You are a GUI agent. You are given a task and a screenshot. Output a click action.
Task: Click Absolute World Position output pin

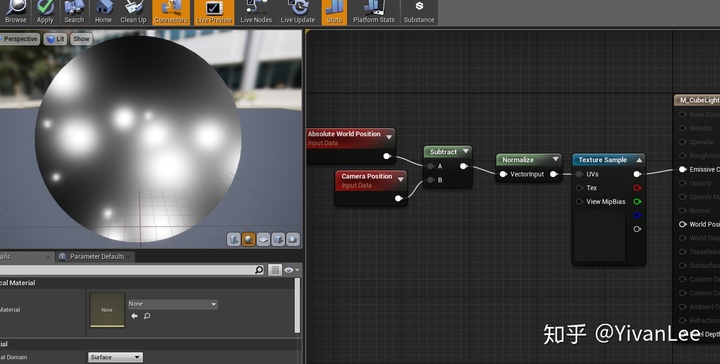point(387,157)
